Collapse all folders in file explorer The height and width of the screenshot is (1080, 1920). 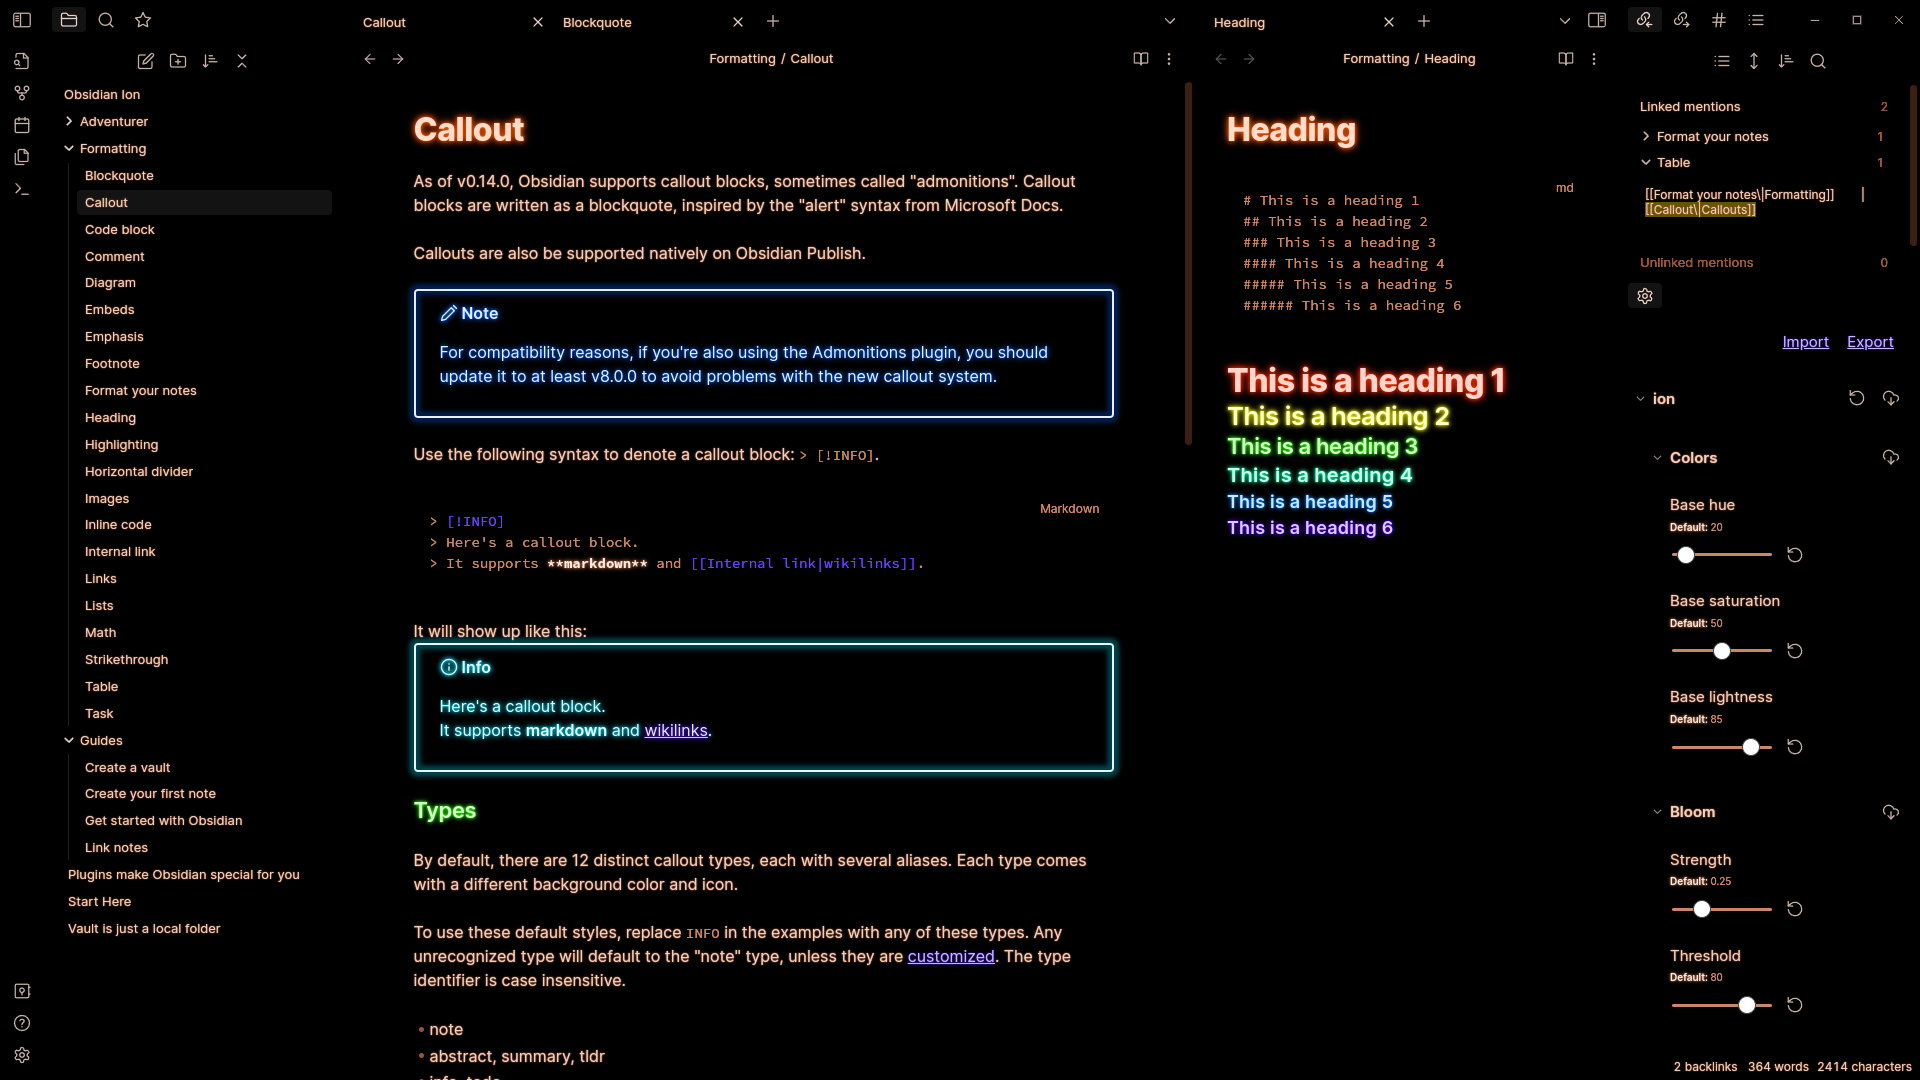[x=242, y=61]
